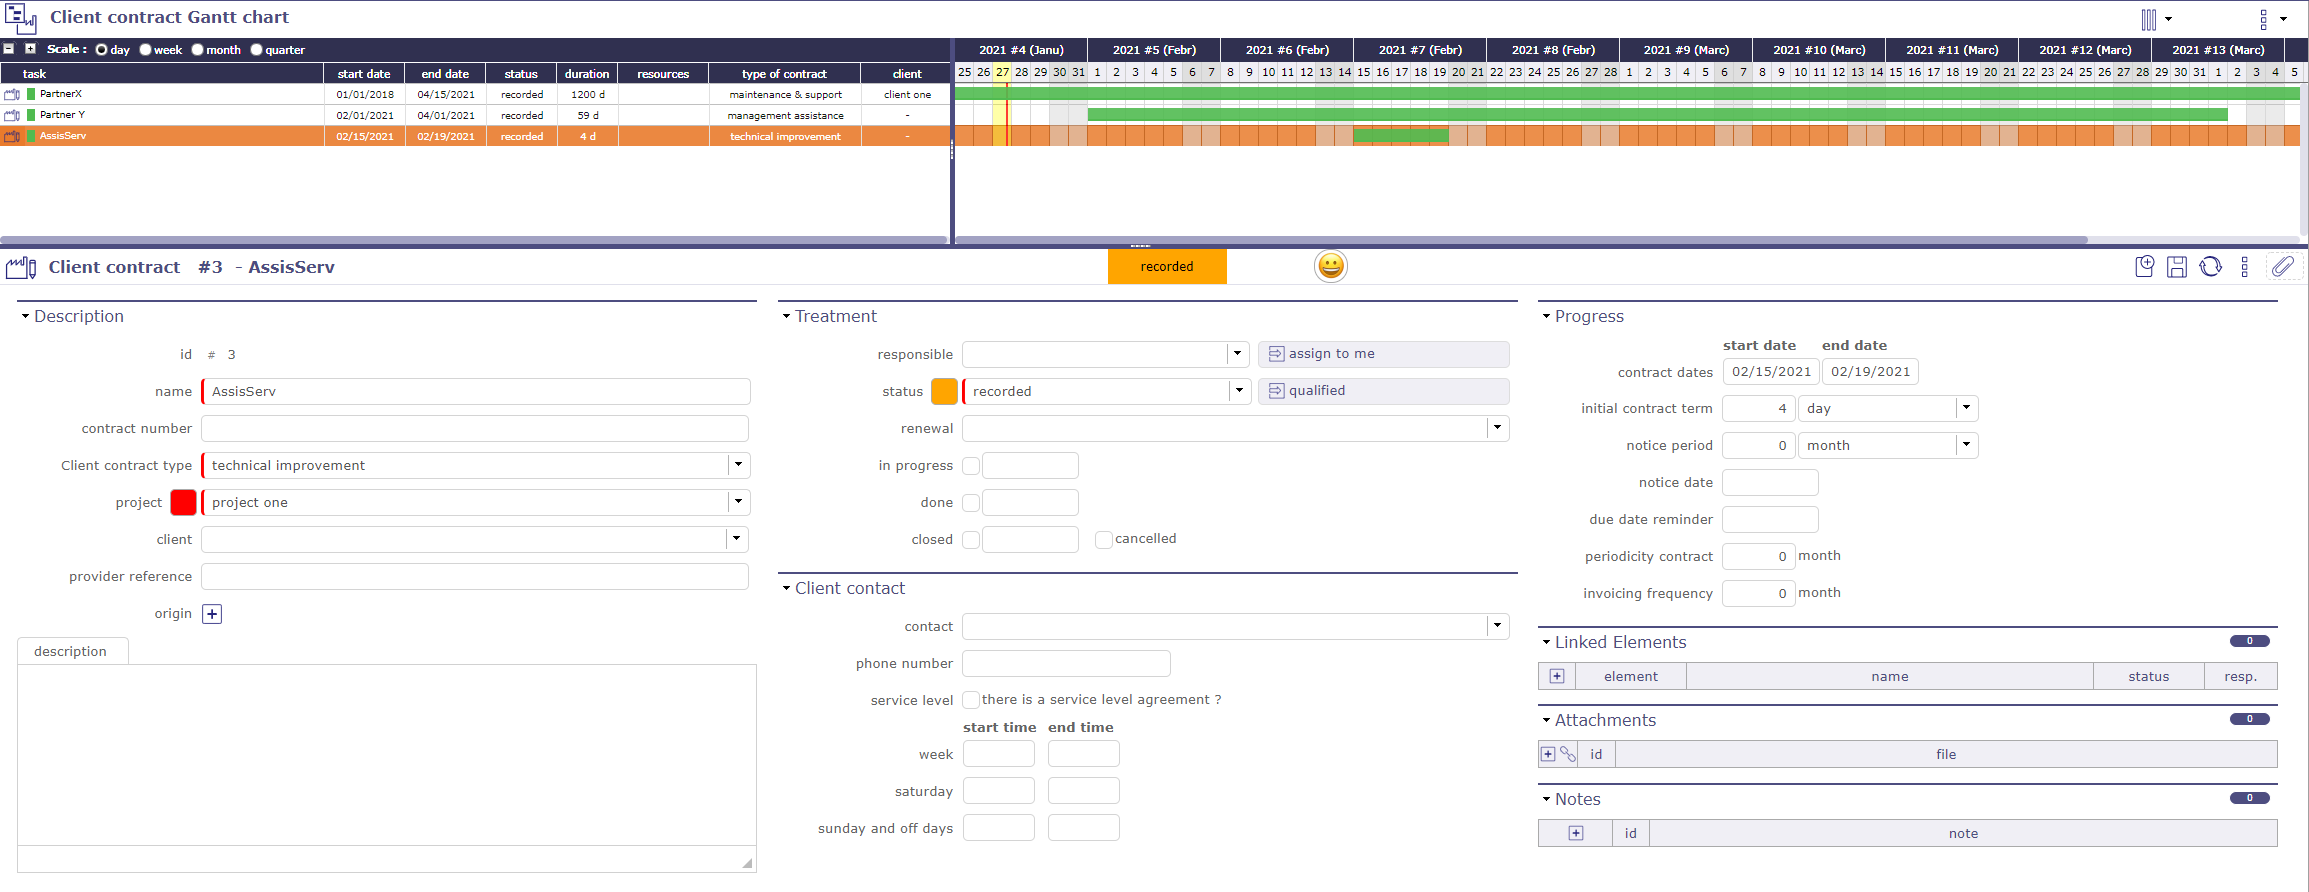Collapse the Client contact section
2309x892 pixels.
tap(786, 588)
